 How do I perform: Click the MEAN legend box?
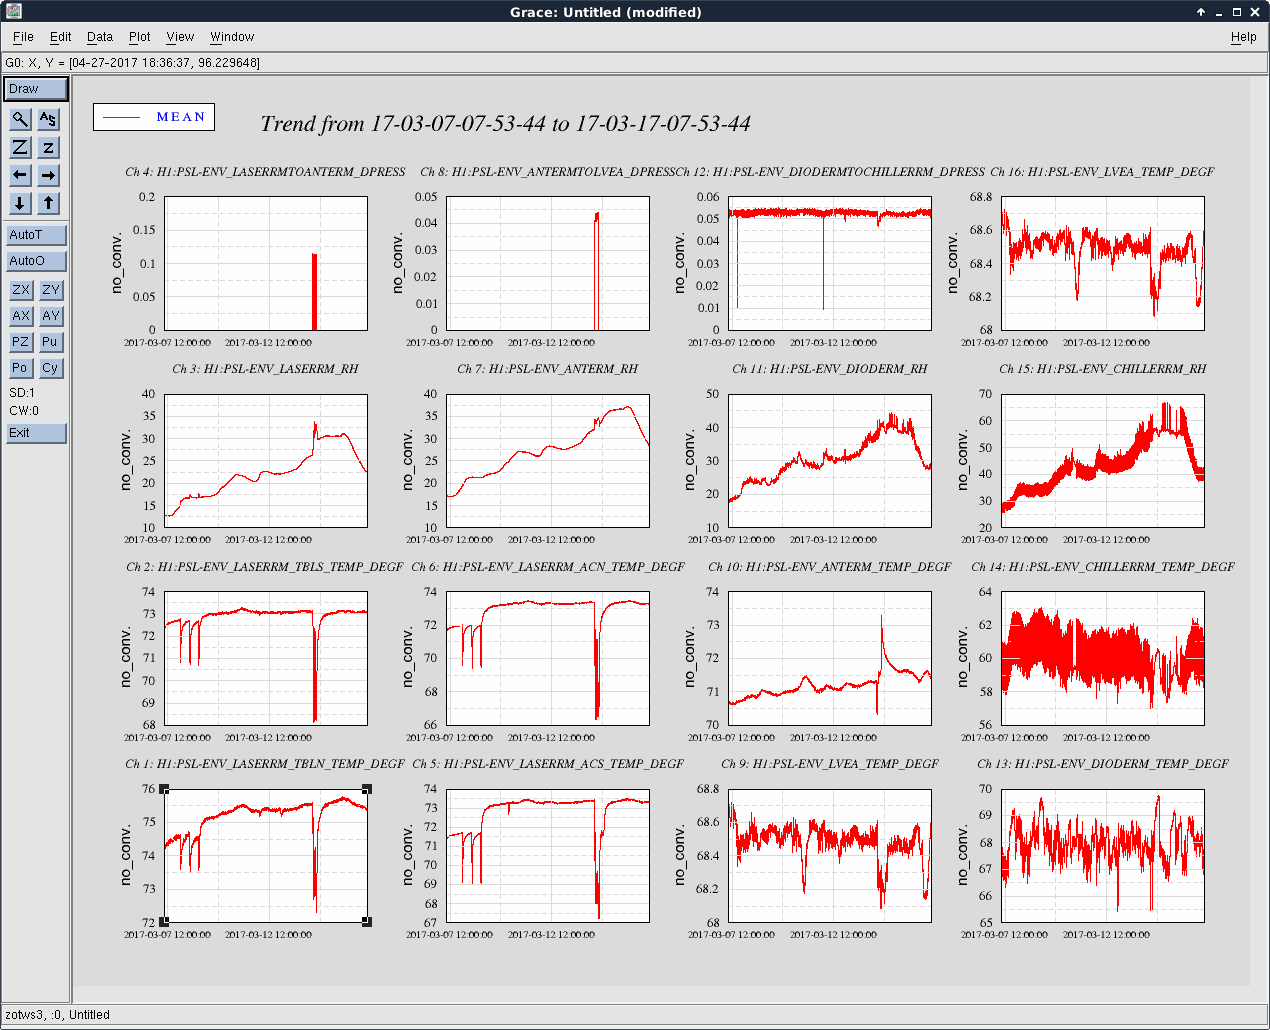coord(154,117)
